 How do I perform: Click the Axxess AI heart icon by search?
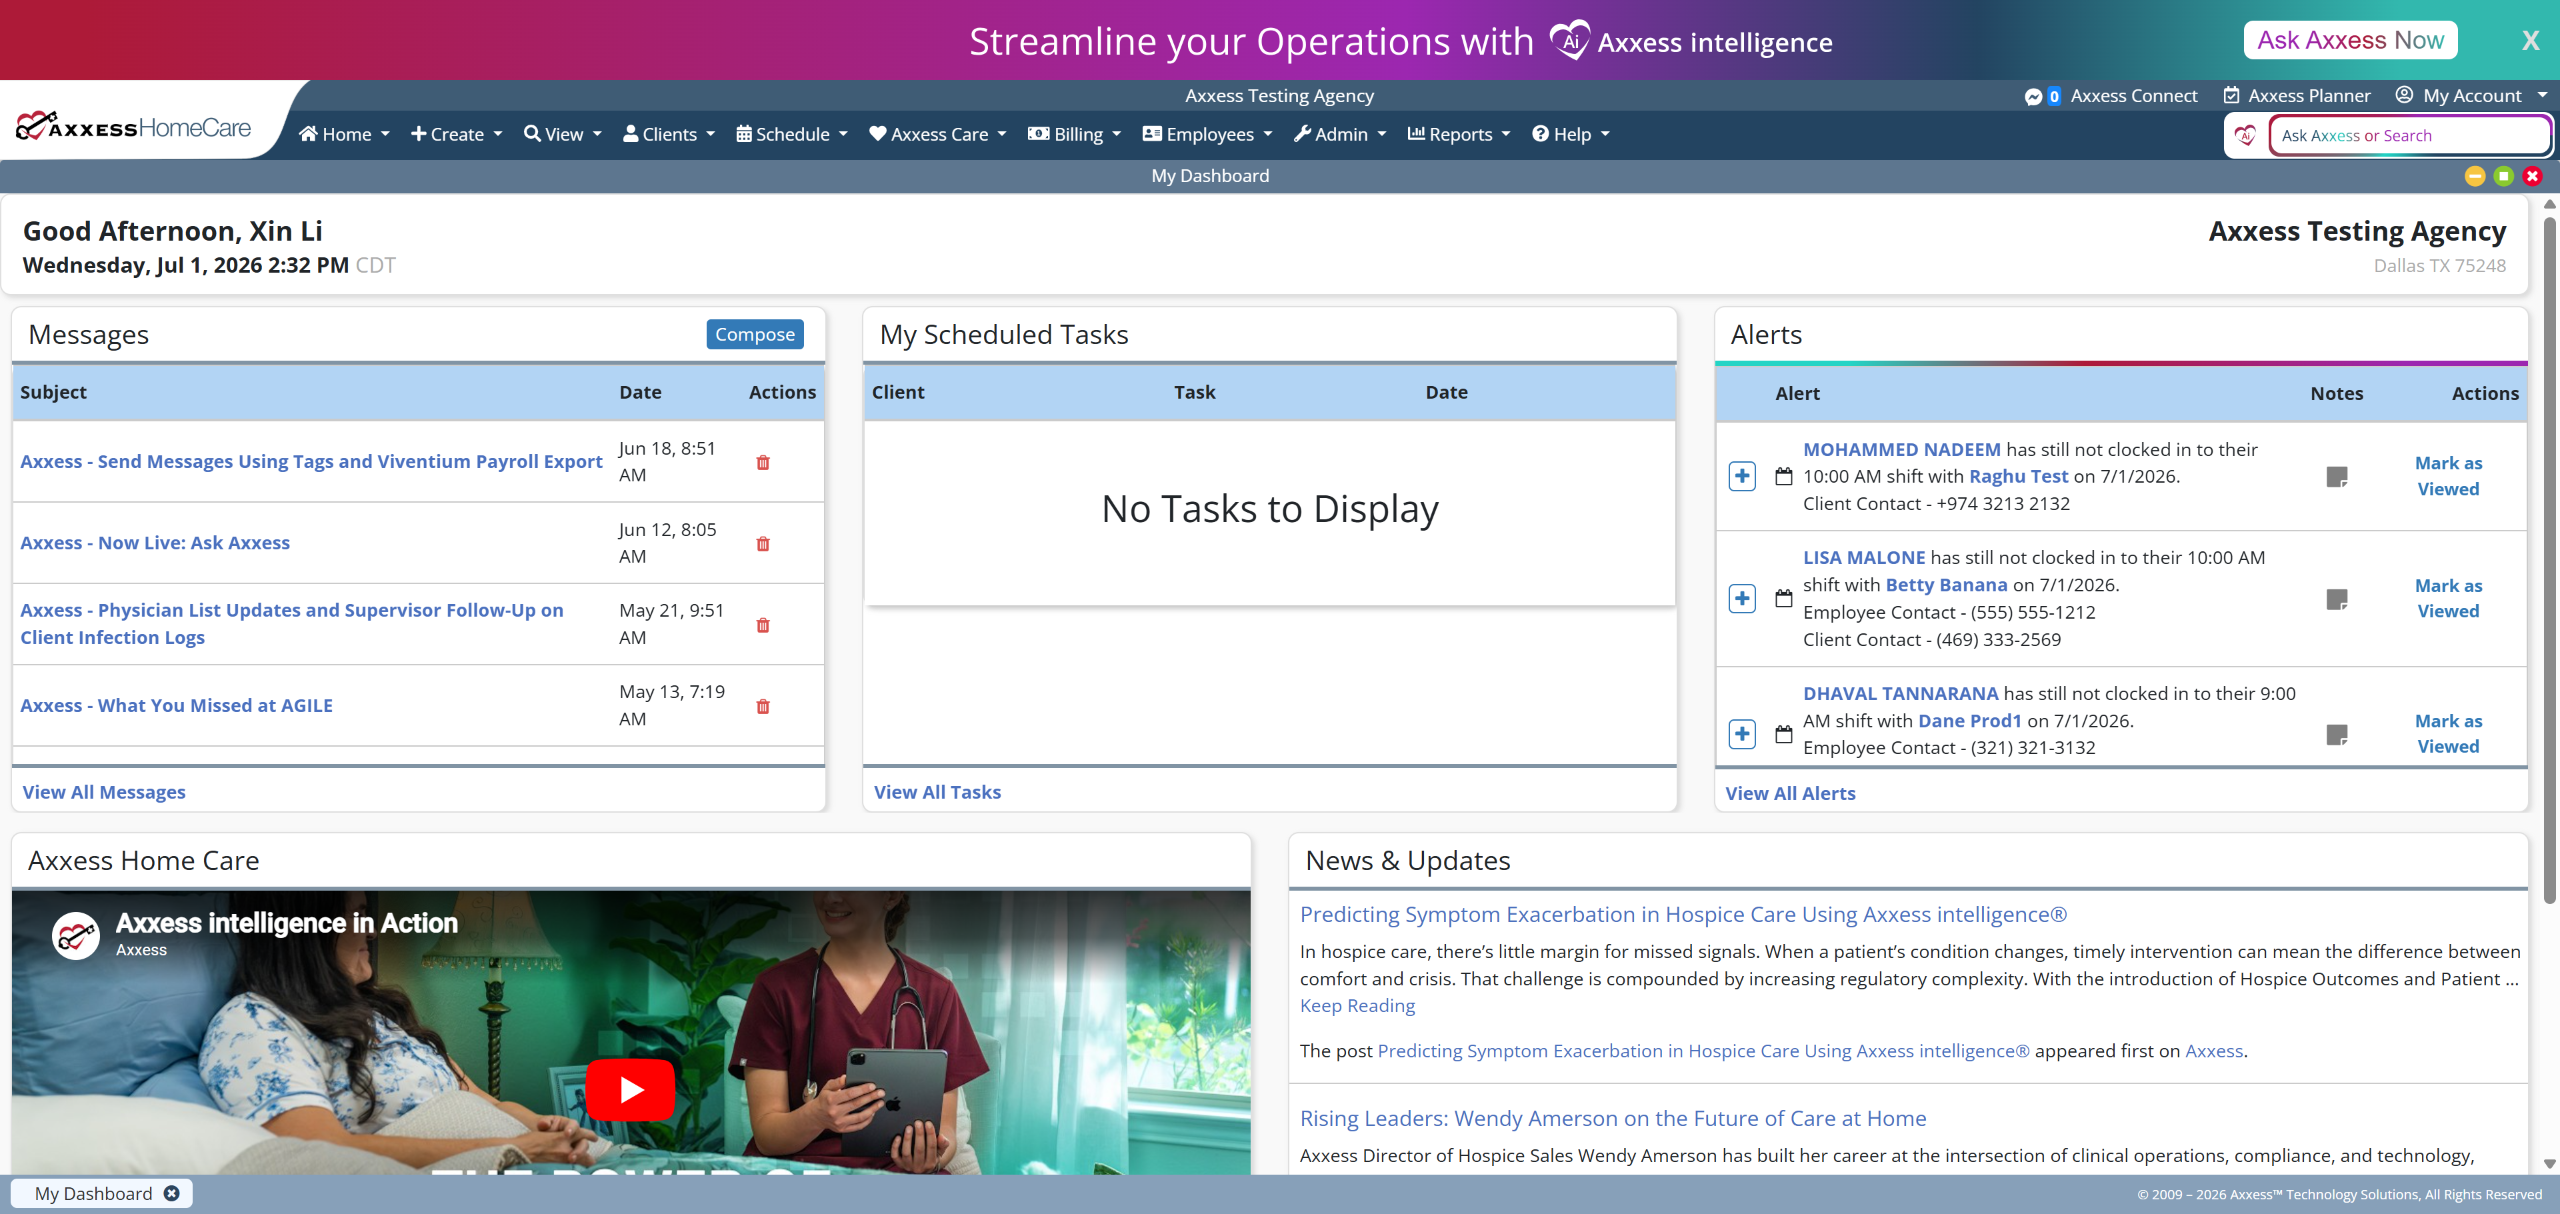click(2246, 135)
